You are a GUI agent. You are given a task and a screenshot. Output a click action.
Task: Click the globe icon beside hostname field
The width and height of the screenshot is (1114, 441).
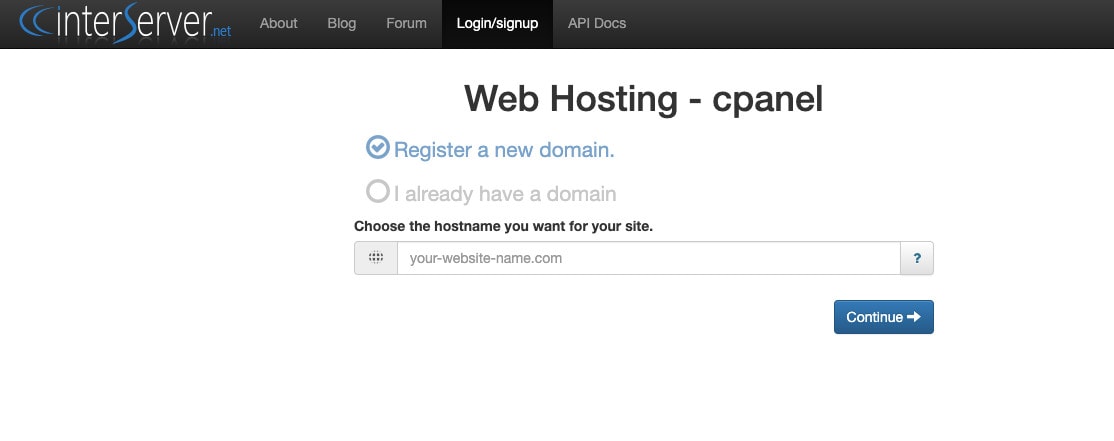376,258
